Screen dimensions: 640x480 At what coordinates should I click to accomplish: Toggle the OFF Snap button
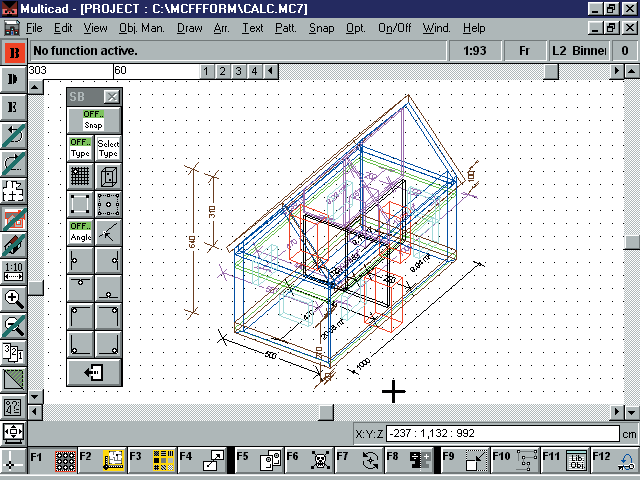(x=94, y=120)
